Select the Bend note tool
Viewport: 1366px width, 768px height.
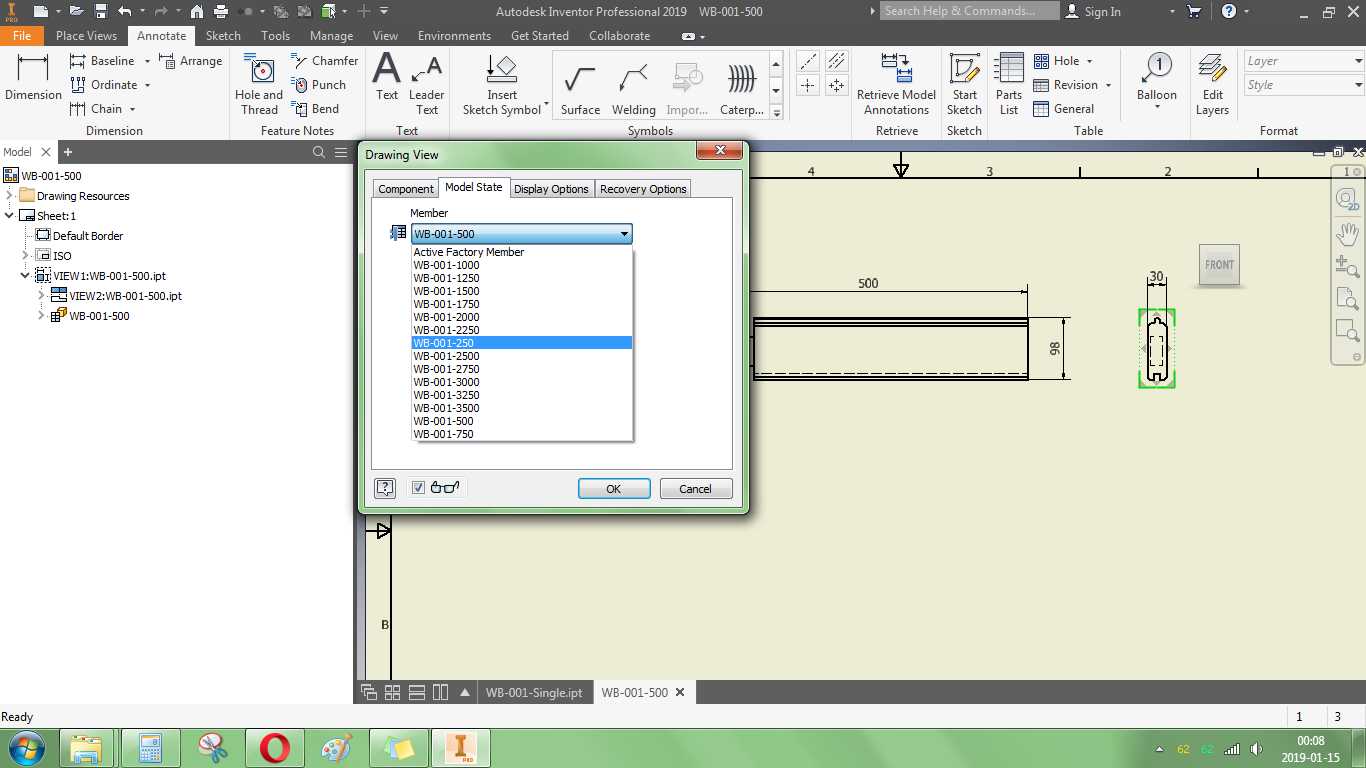click(315, 109)
